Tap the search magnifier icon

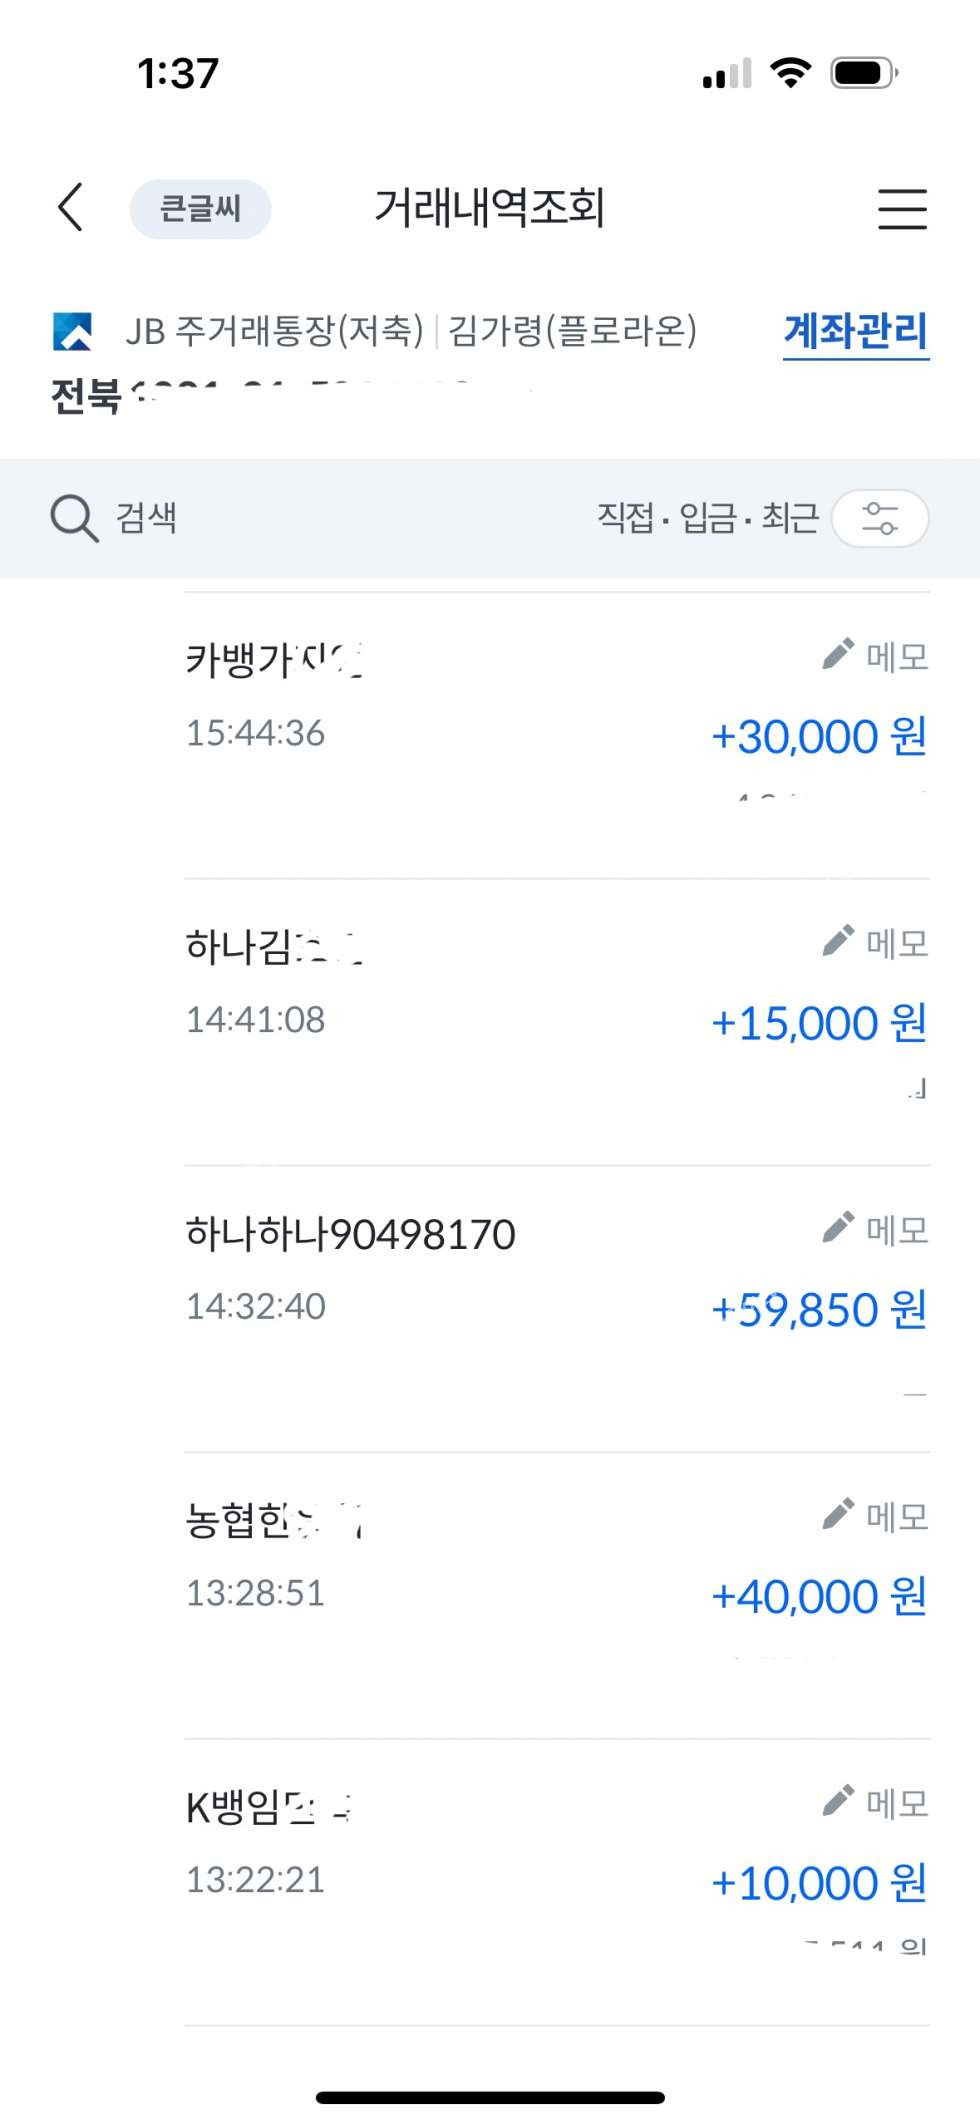point(74,518)
